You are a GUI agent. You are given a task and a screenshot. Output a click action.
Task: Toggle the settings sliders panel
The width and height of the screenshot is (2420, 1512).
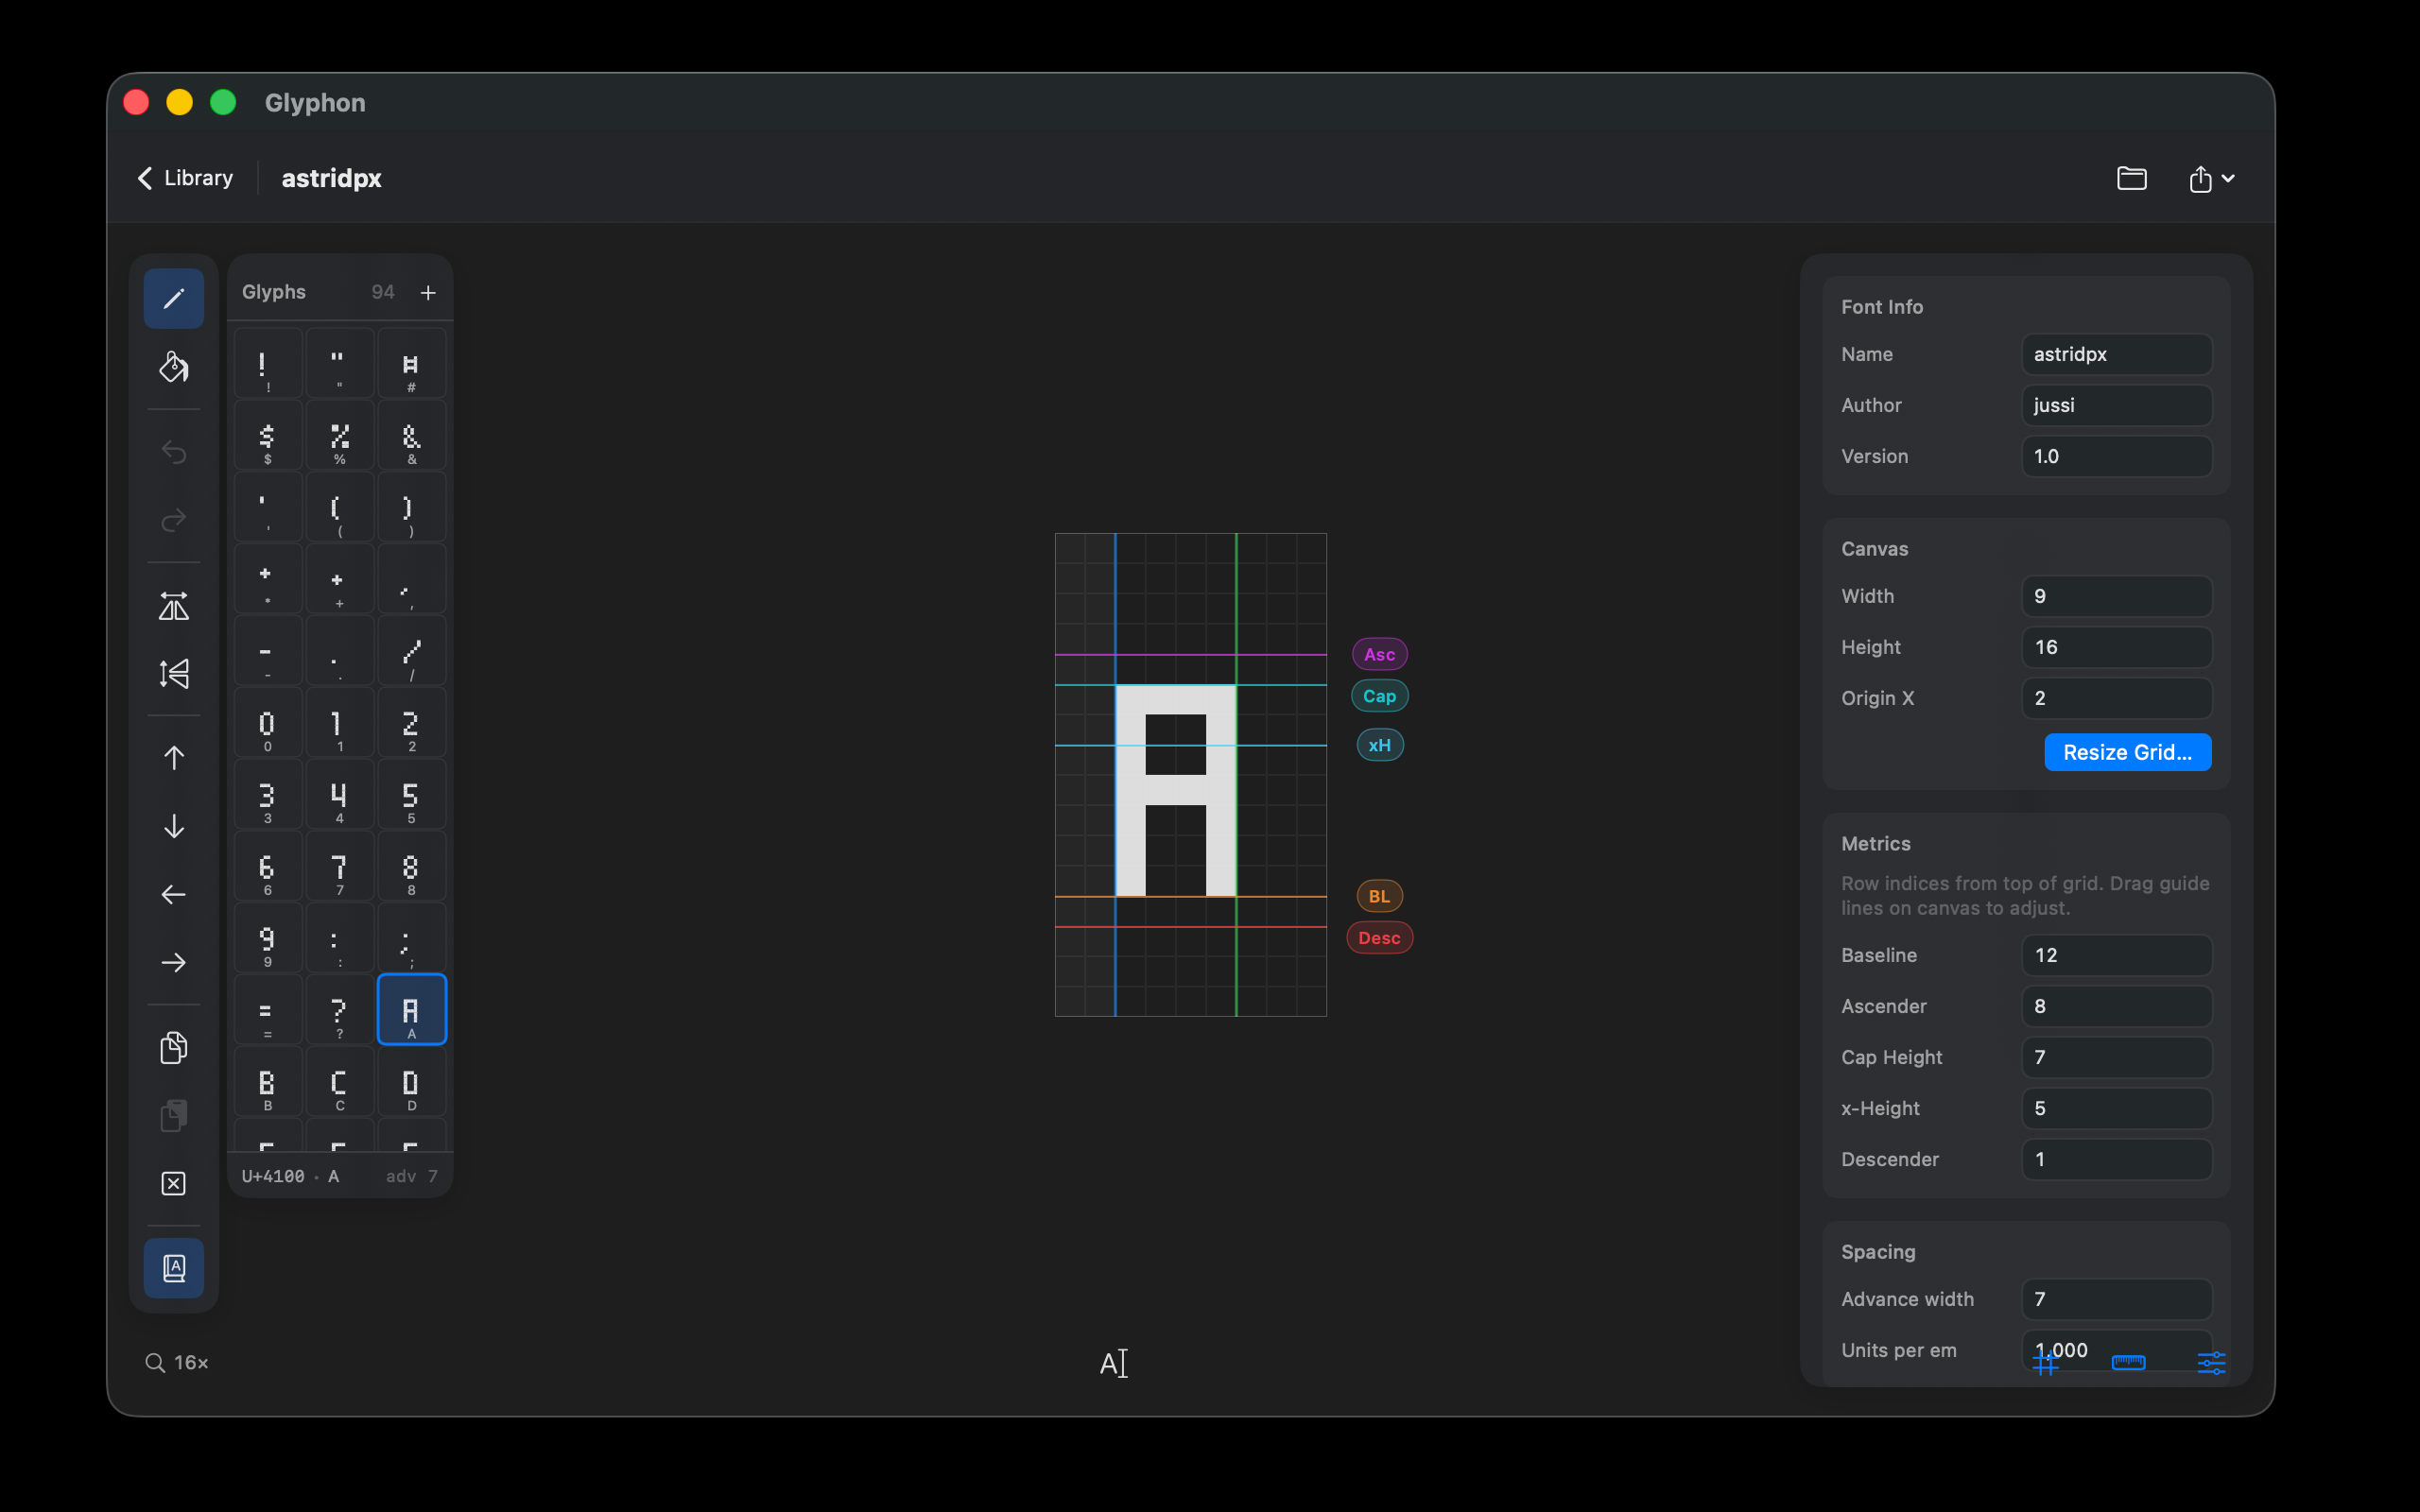point(2211,1362)
